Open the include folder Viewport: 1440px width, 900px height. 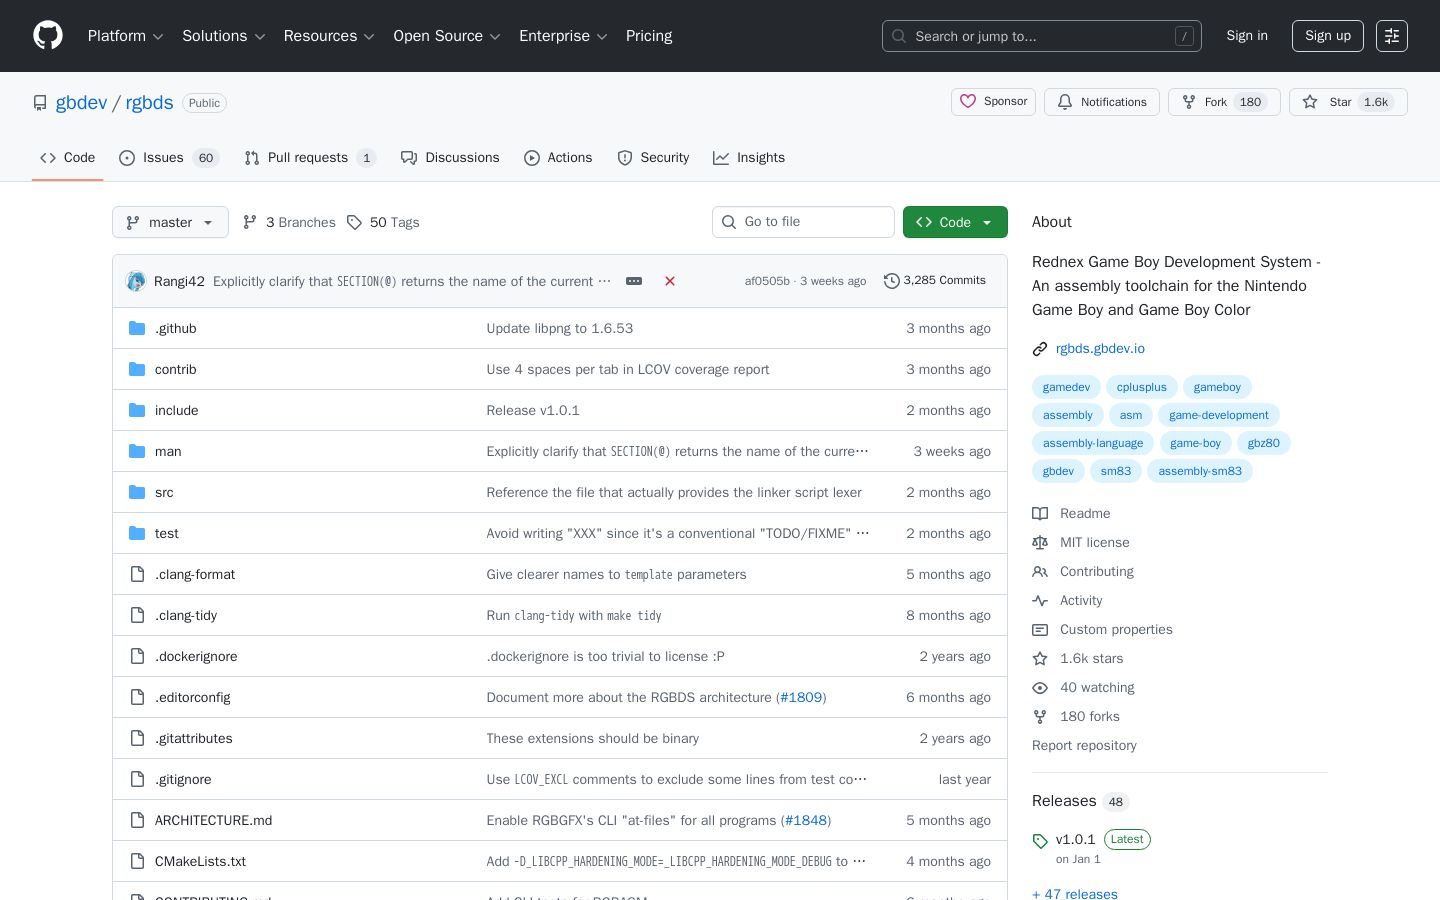coord(176,410)
